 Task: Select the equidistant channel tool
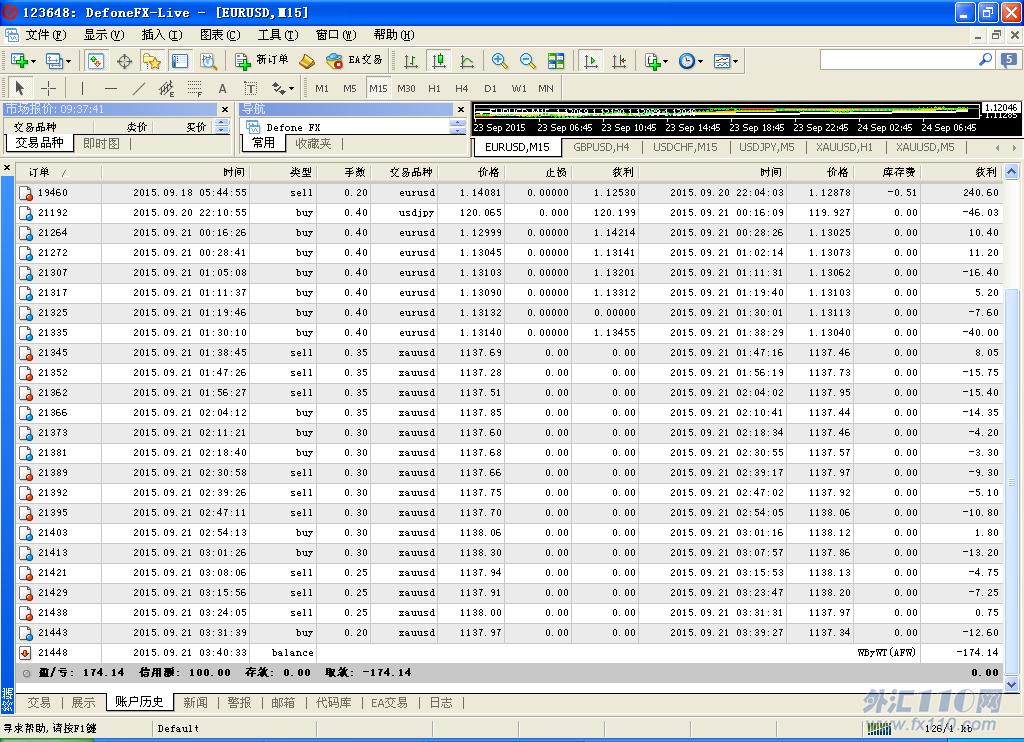[167, 88]
